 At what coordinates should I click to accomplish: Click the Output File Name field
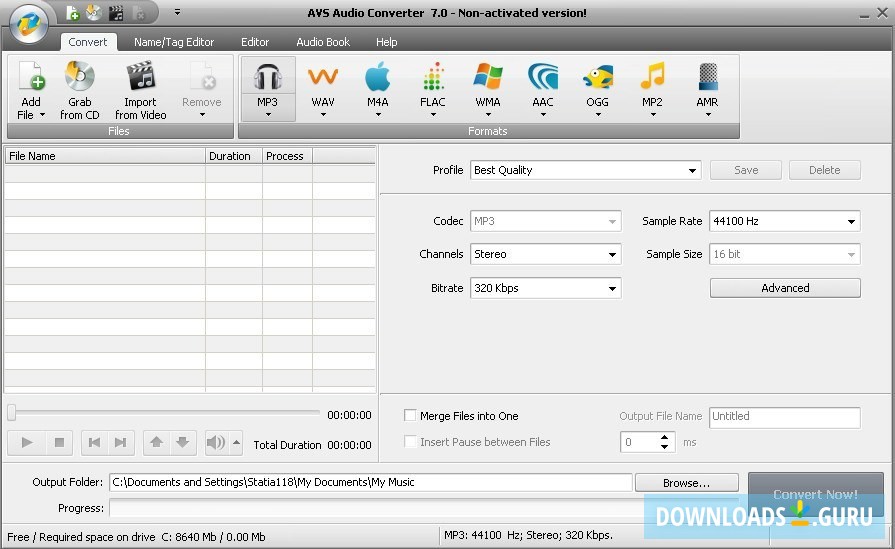point(784,417)
